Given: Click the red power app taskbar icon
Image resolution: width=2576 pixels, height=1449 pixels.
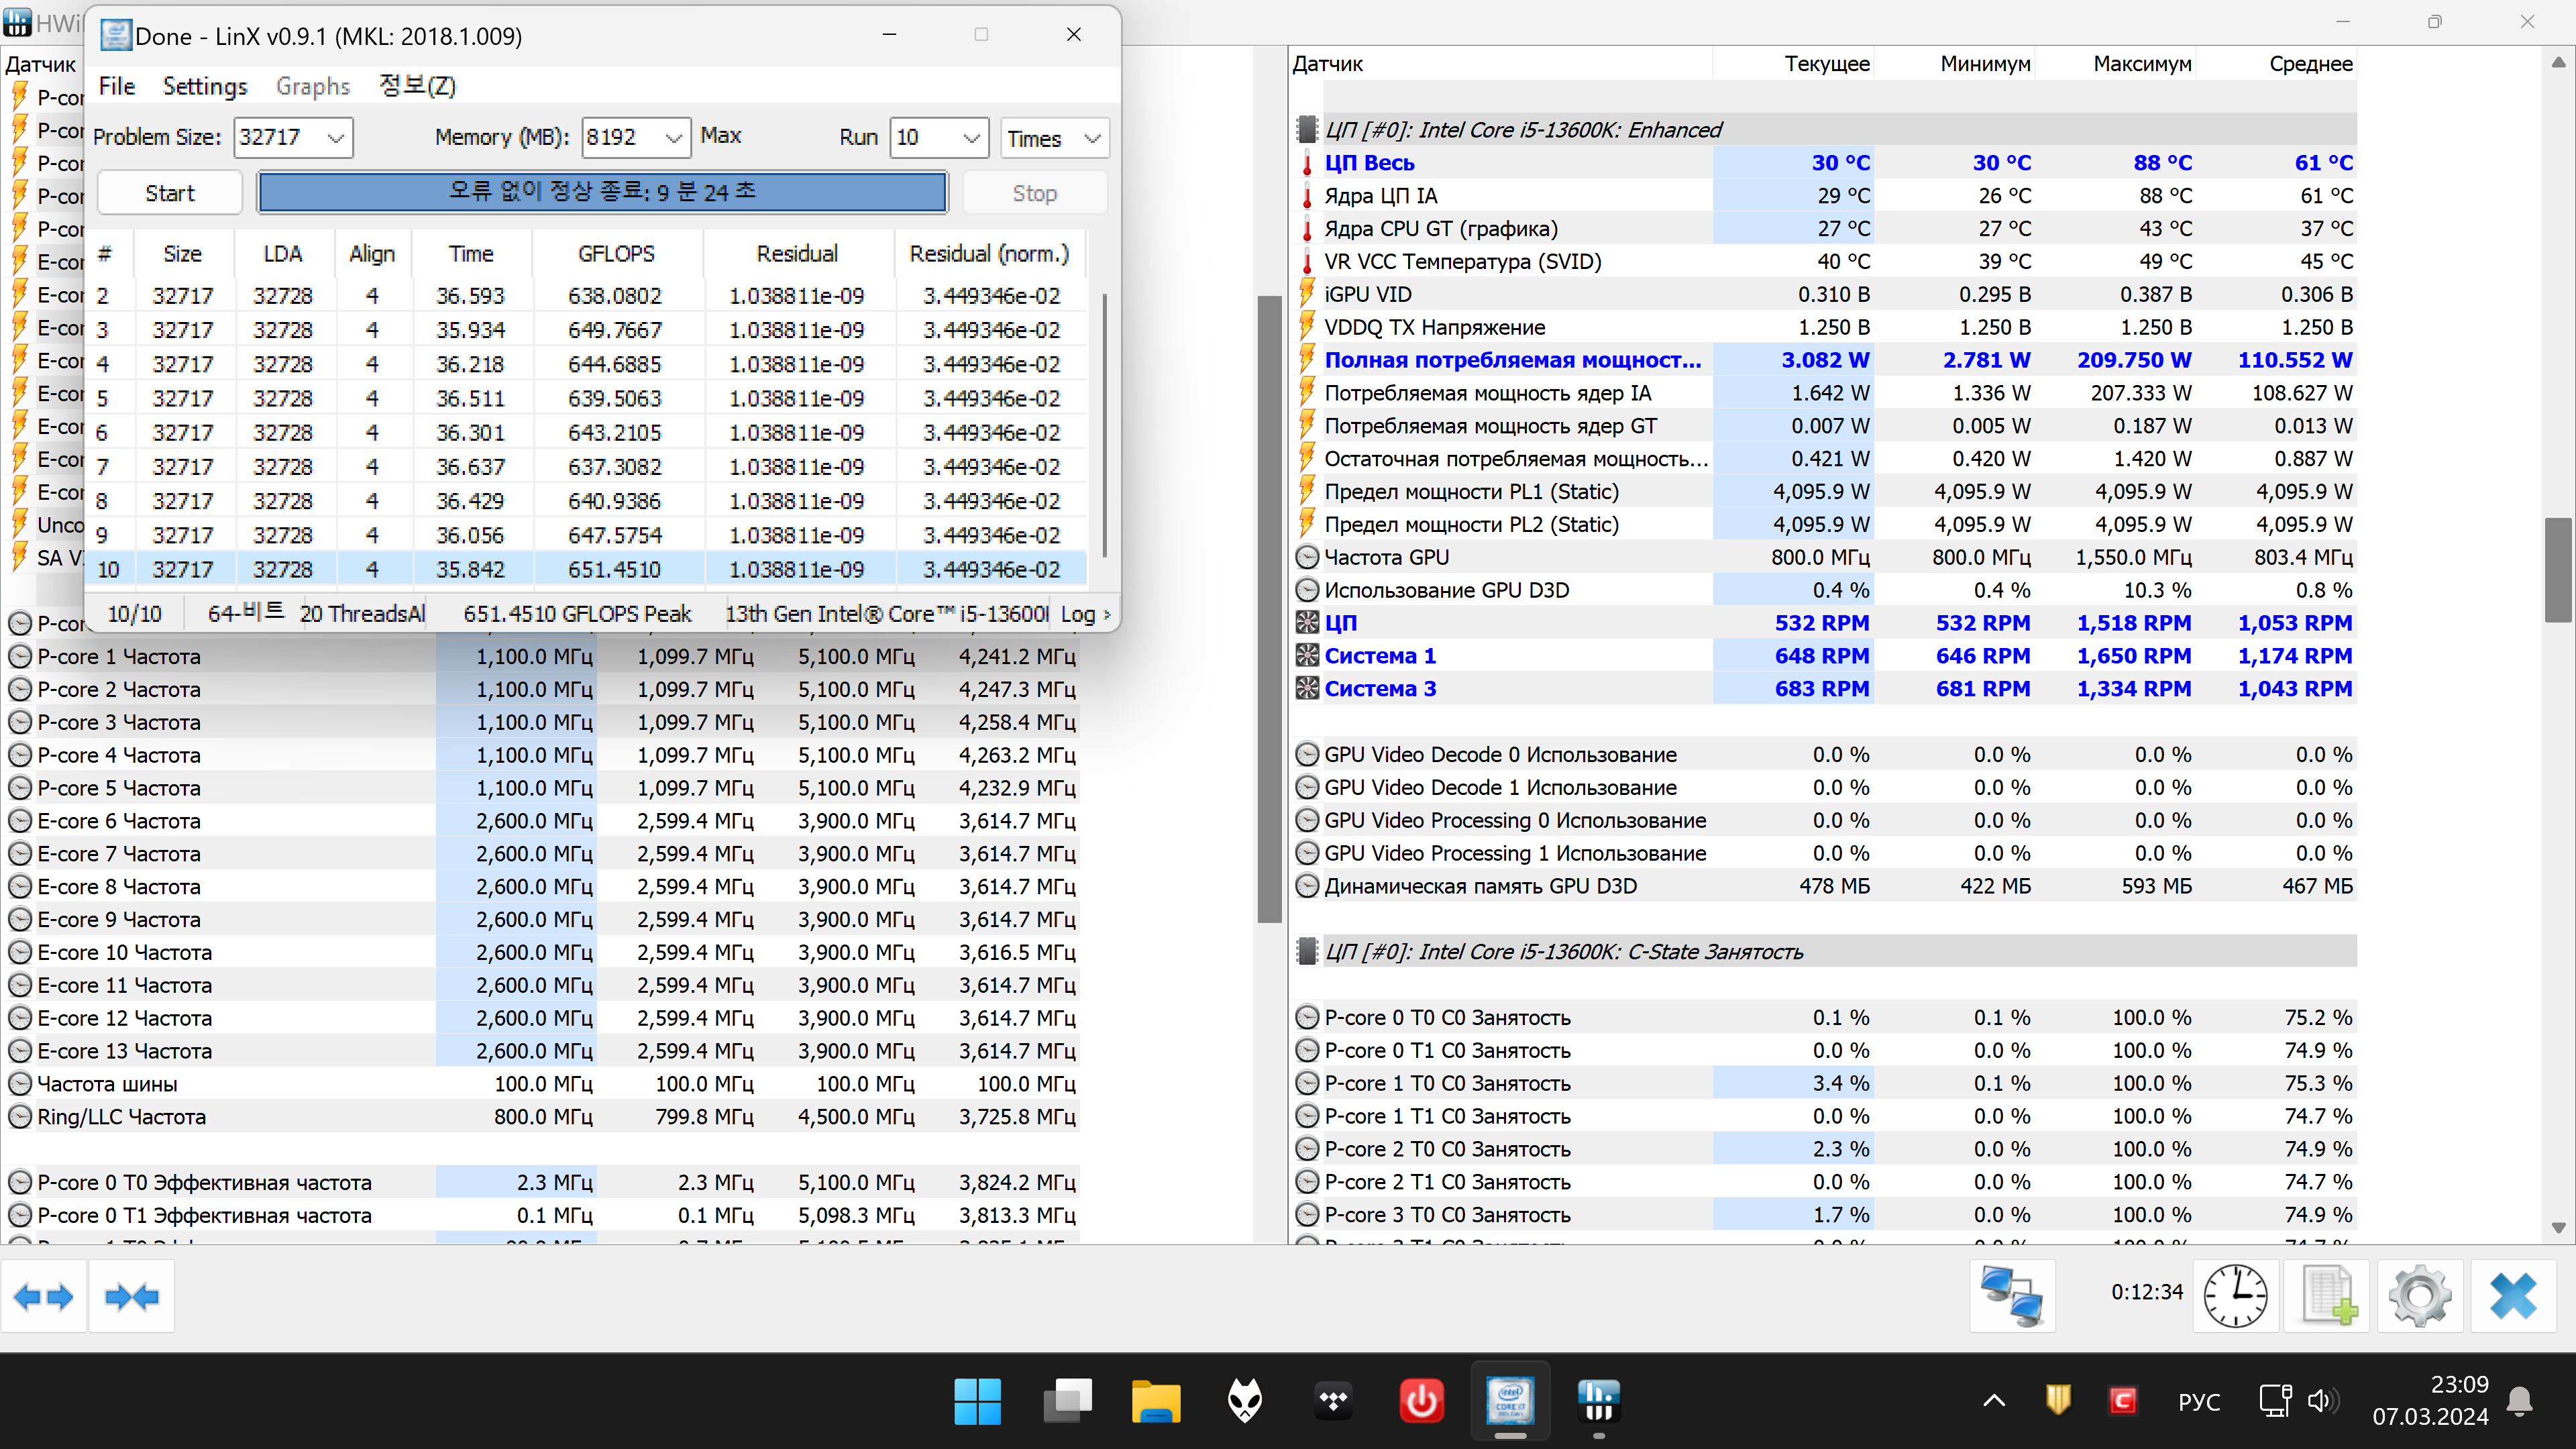Looking at the screenshot, I should (1421, 1401).
